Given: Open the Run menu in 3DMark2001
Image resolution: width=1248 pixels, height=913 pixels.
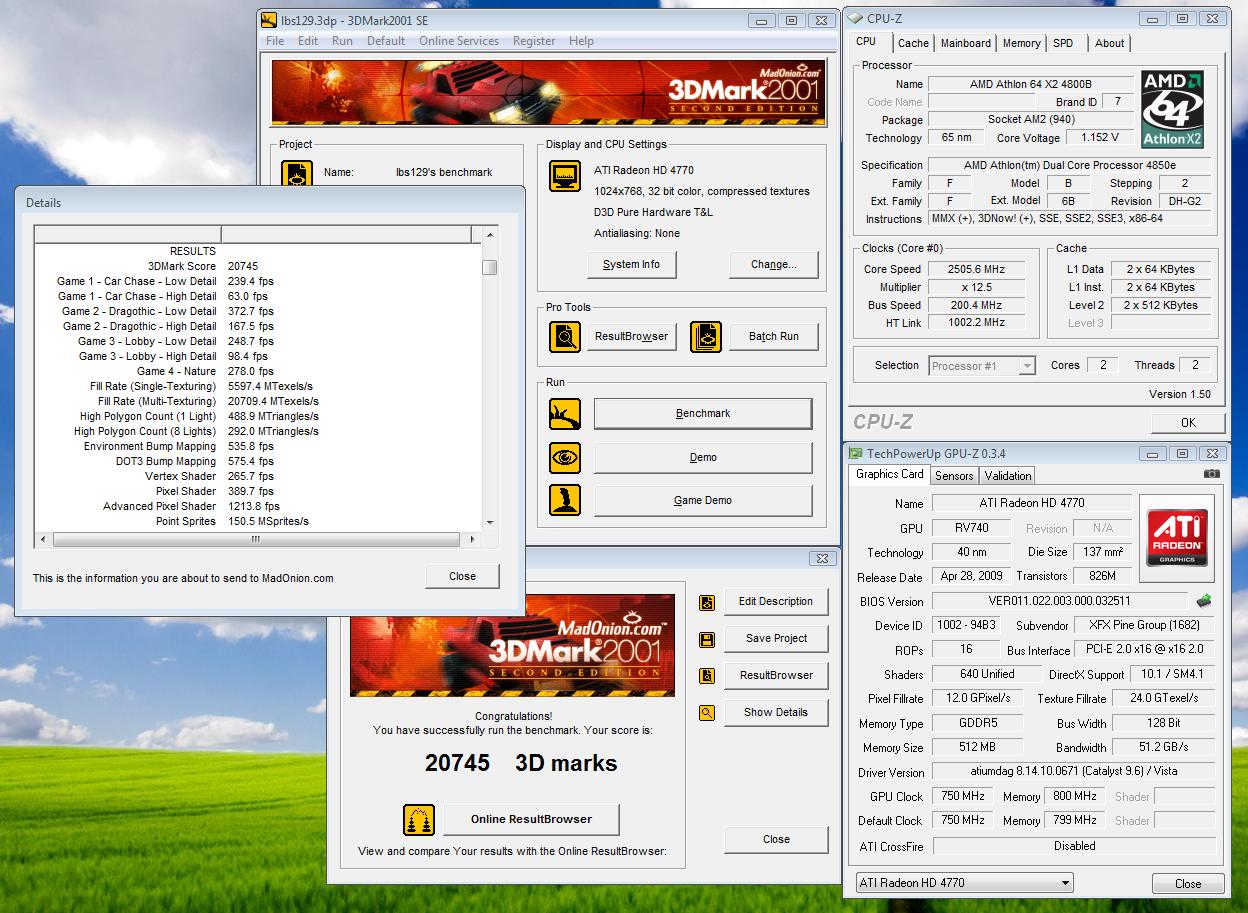Looking at the screenshot, I should click(342, 41).
